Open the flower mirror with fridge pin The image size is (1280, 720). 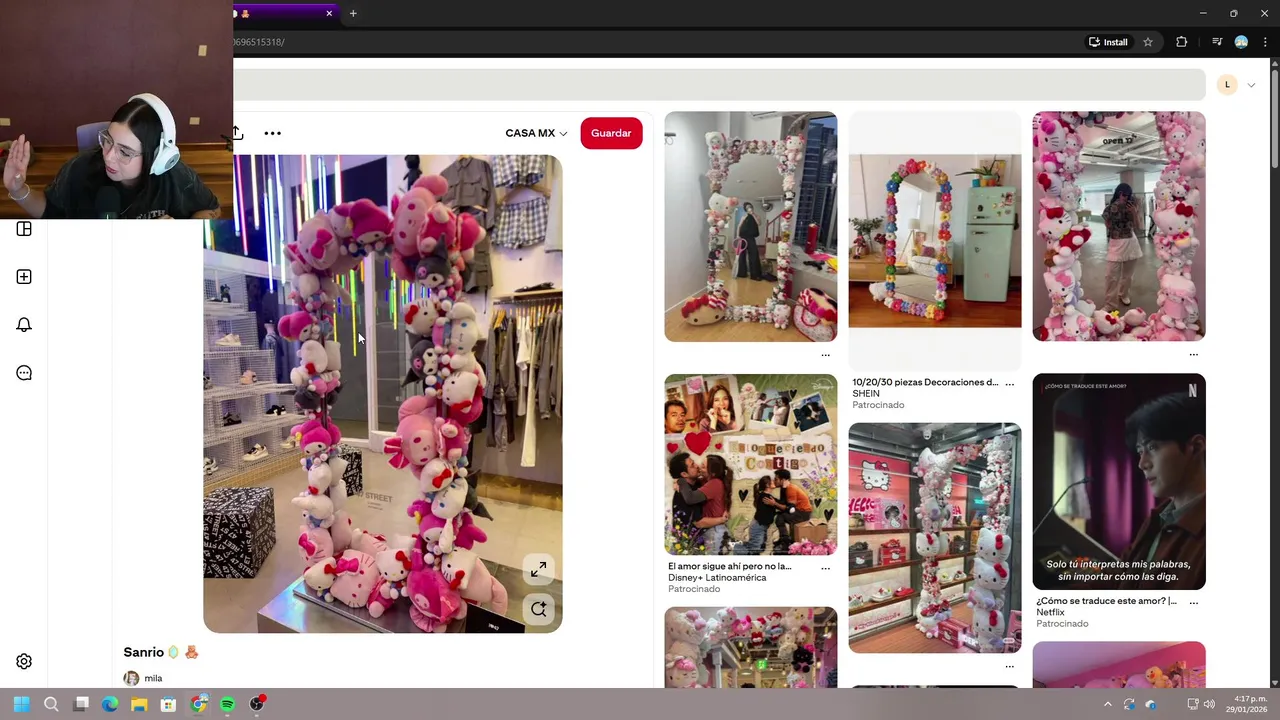935,241
